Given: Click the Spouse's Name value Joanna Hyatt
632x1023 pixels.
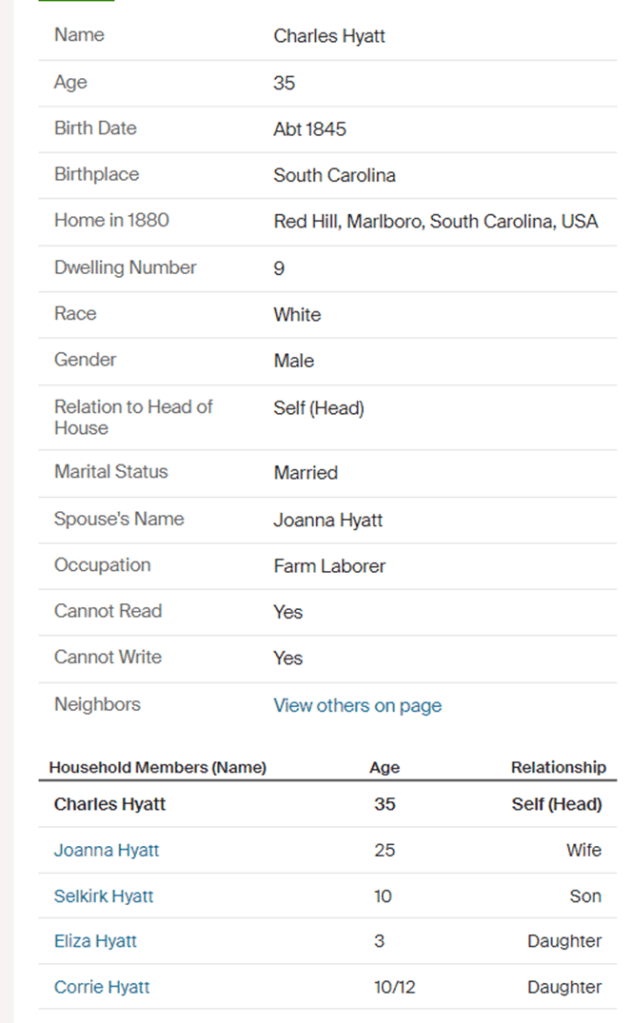Looking at the screenshot, I should click(x=328, y=520).
